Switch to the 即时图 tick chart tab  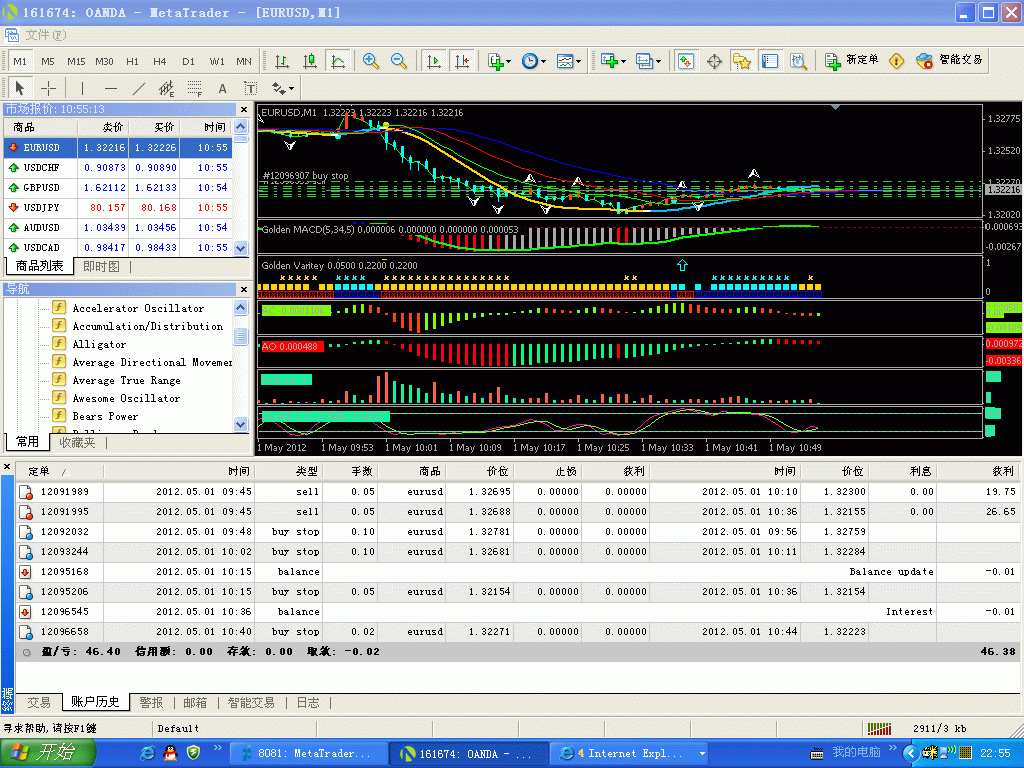(101, 266)
